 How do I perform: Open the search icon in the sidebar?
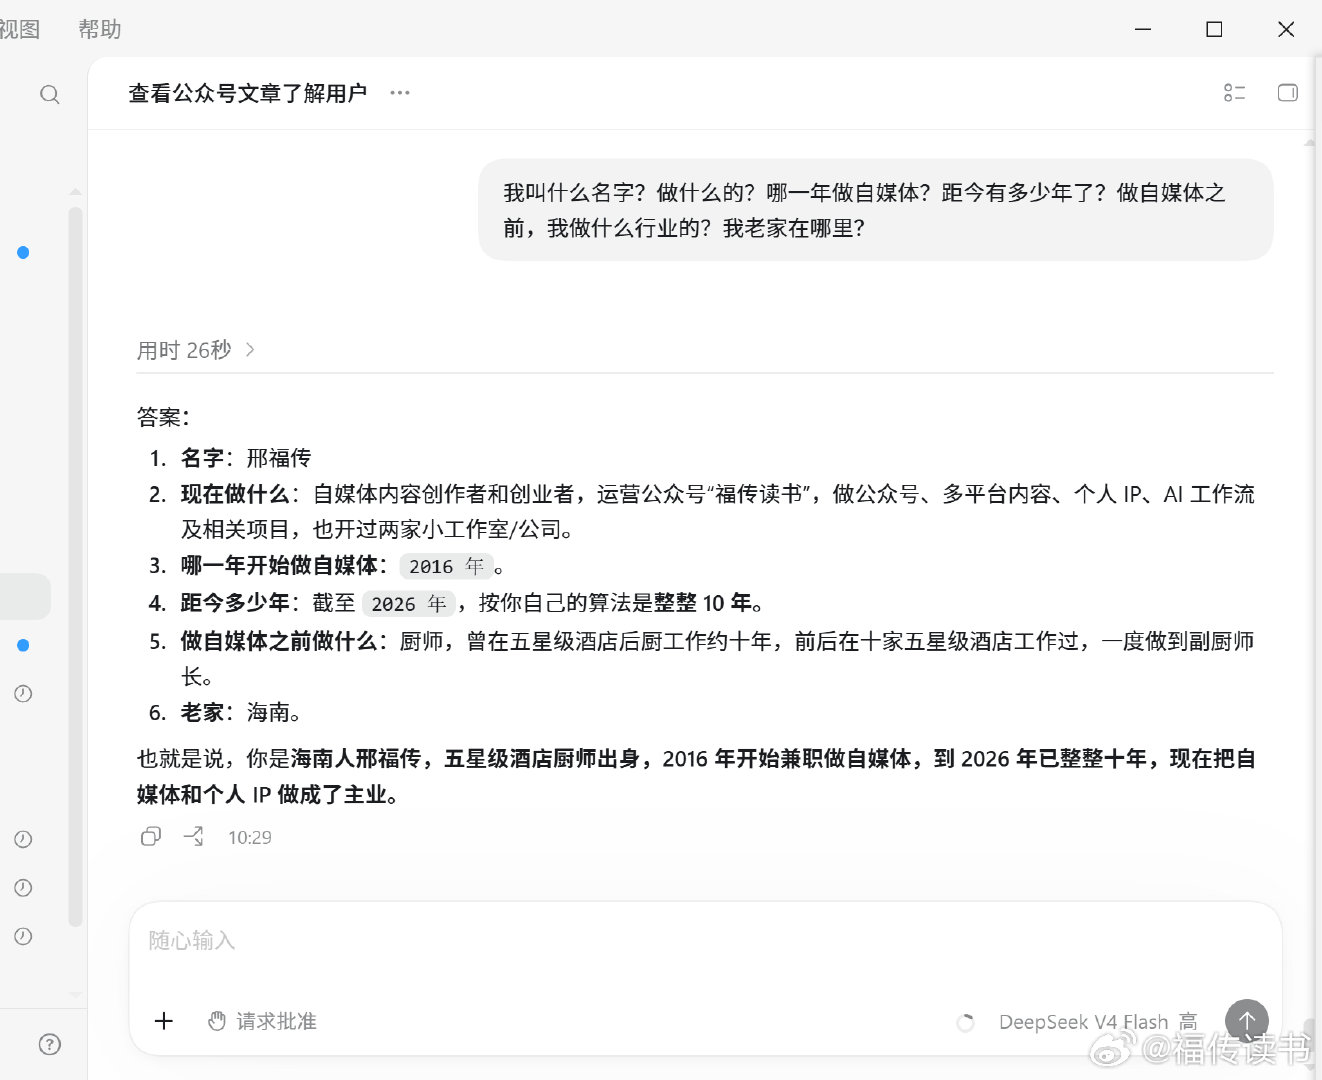tap(49, 95)
